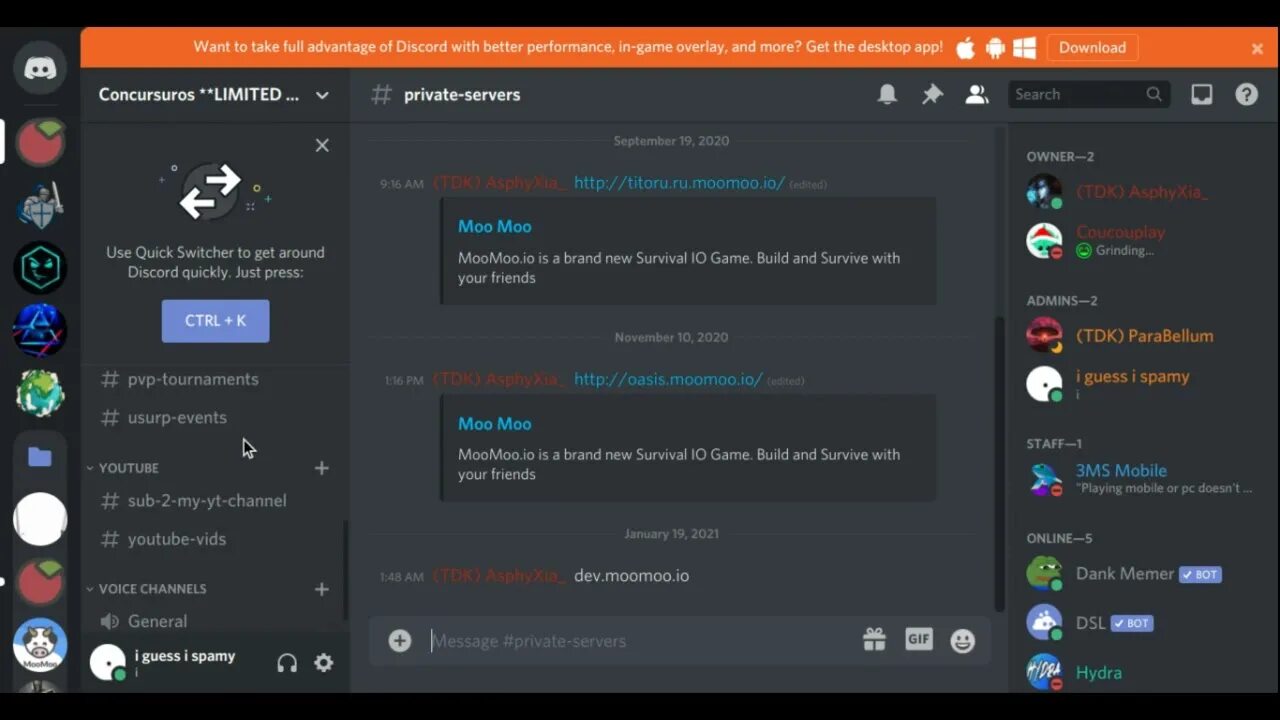
Task: Click the Message #private-servers input field
Action: [x=640, y=641]
